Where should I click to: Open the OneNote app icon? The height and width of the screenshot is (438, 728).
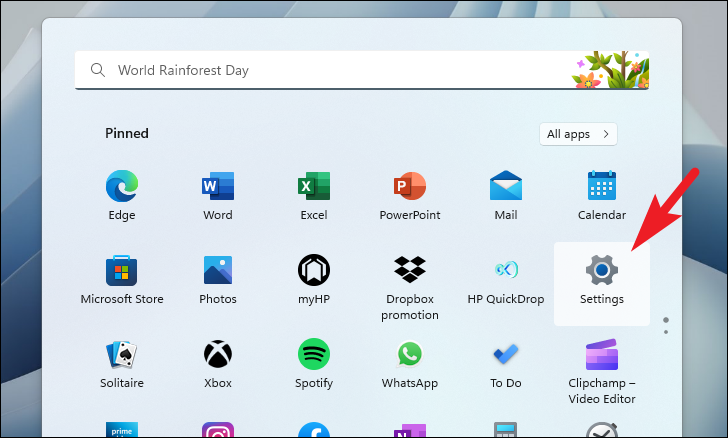coord(410,430)
